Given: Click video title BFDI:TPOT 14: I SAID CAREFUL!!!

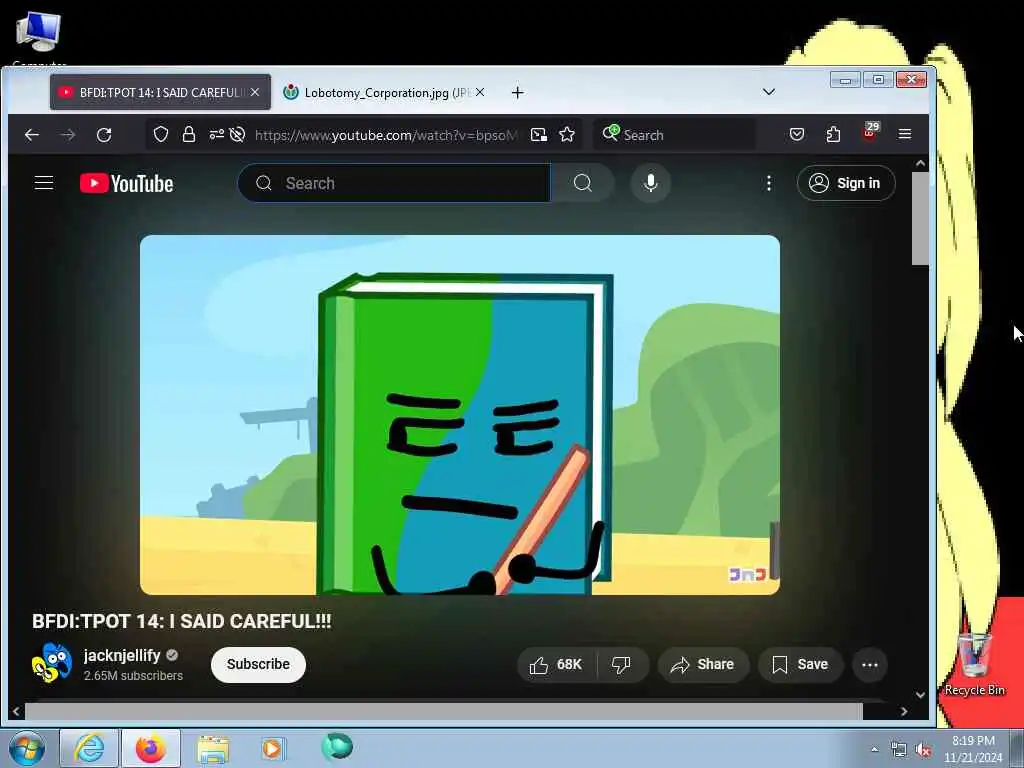Looking at the screenshot, I should pyautogui.click(x=182, y=621).
